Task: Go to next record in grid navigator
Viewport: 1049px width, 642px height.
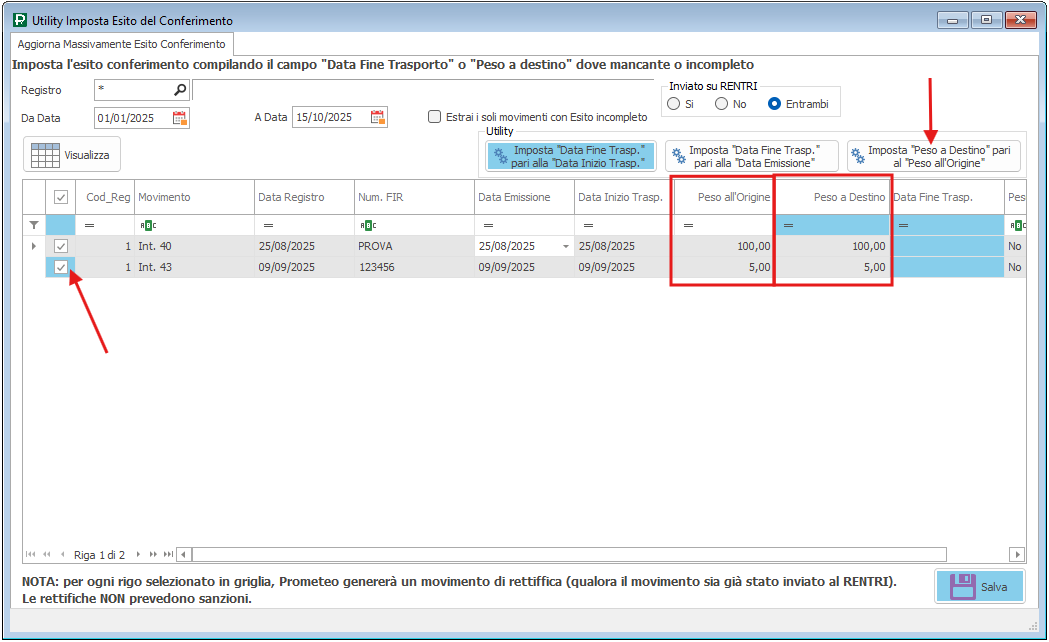Action: coord(139,554)
